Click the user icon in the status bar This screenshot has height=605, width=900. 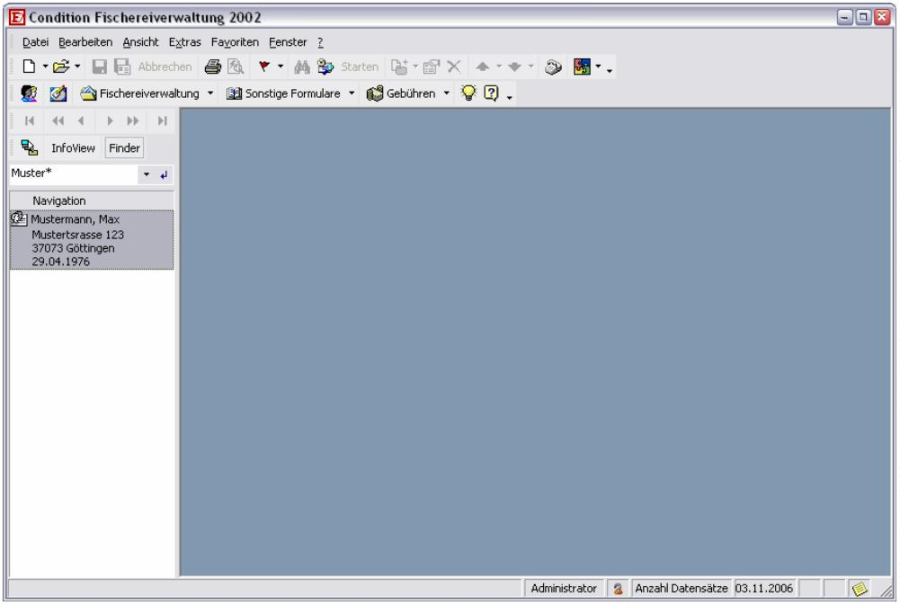[618, 589]
